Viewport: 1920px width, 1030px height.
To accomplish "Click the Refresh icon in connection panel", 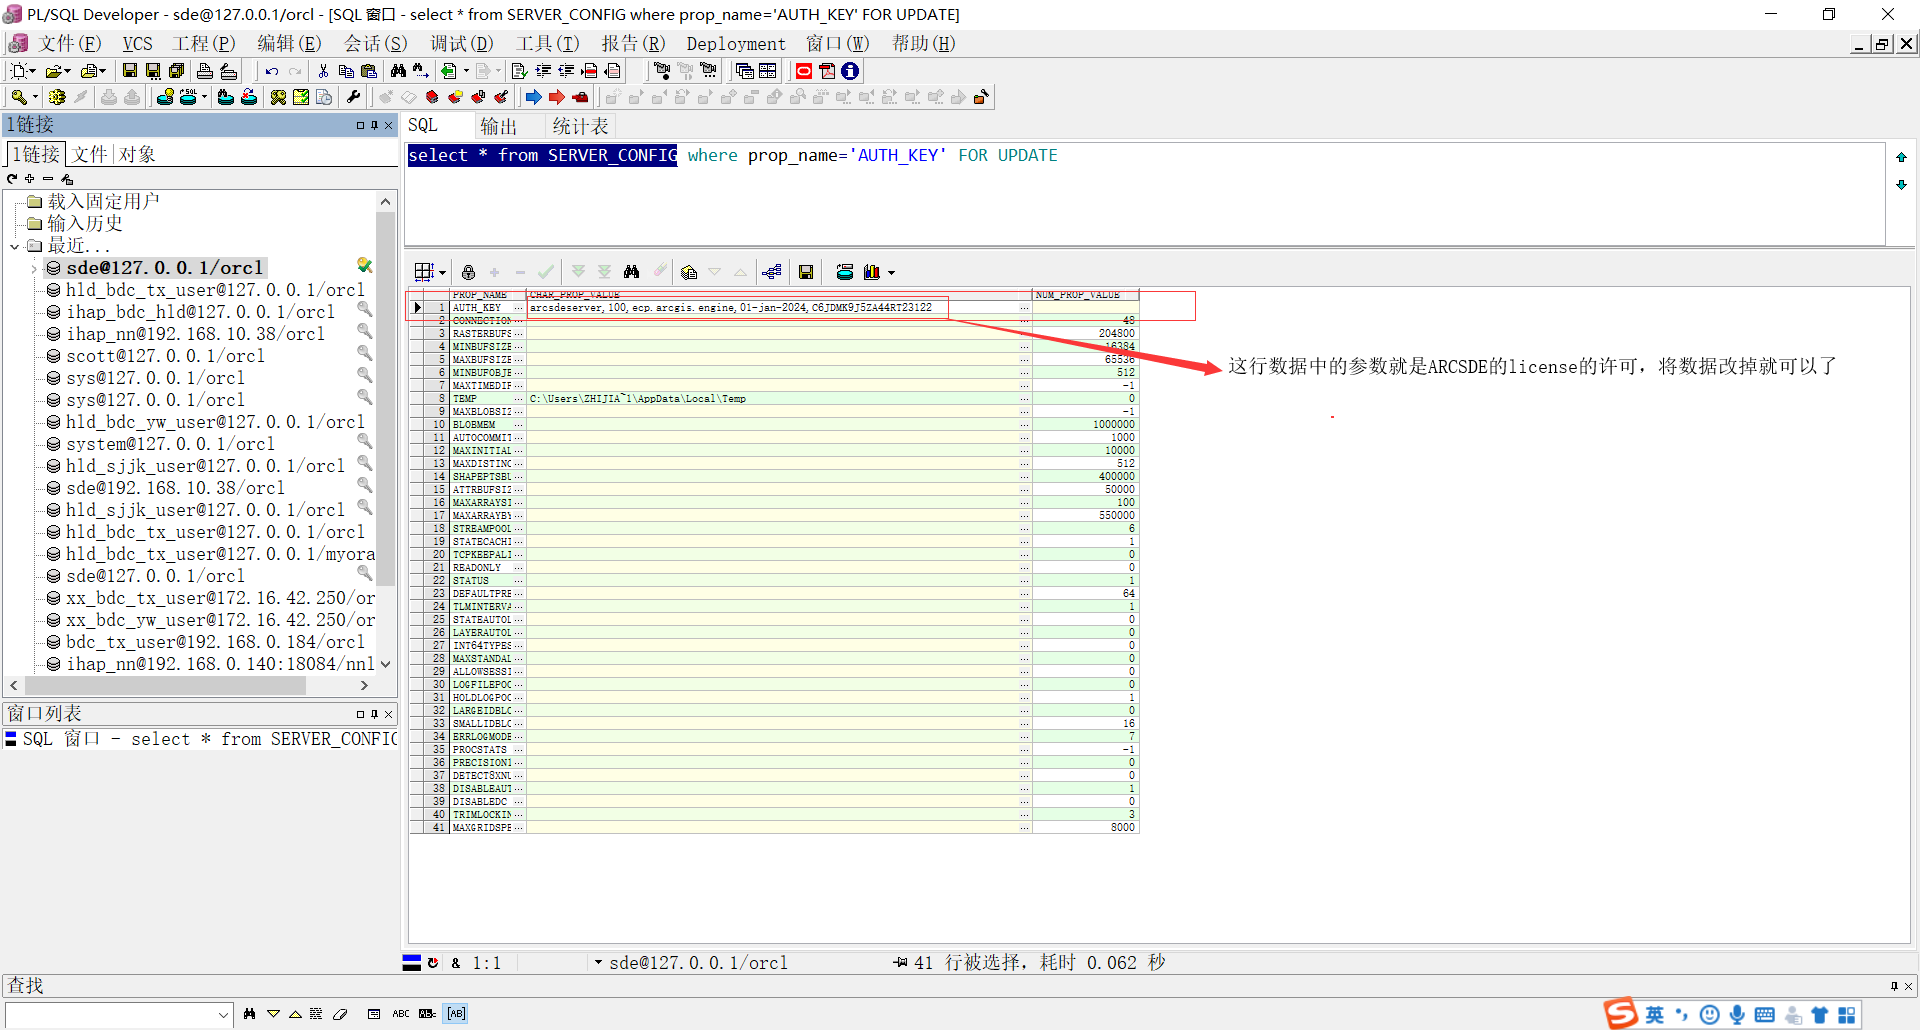I will pyautogui.click(x=12, y=179).
